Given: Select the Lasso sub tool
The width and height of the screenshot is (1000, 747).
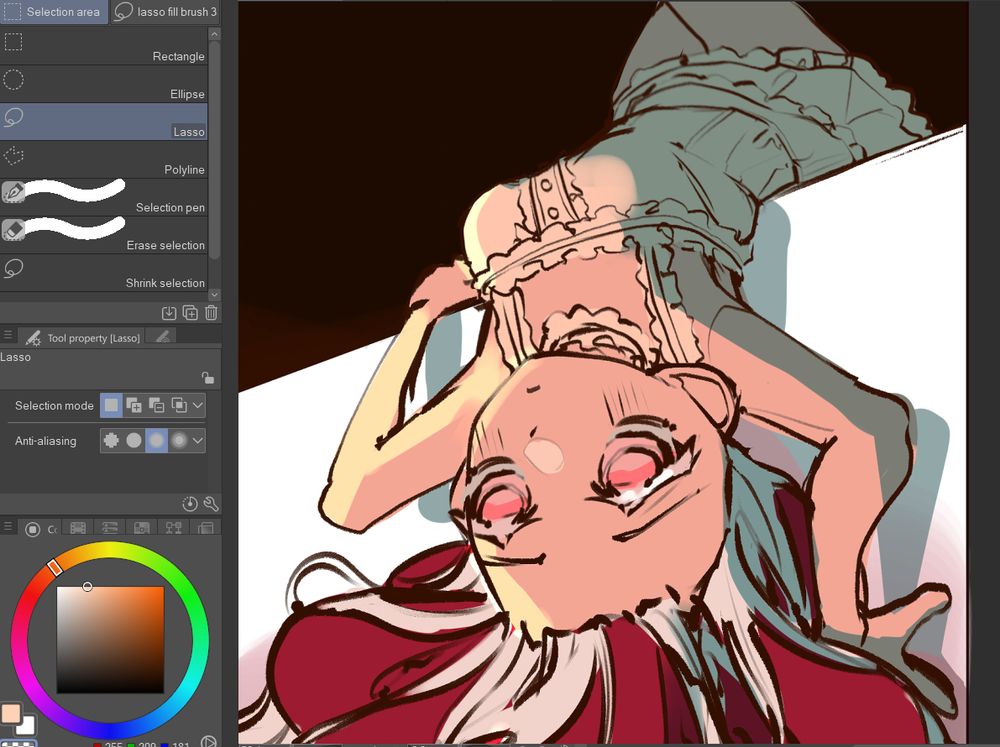Looking at the screenshot, I should coord(103,121).
